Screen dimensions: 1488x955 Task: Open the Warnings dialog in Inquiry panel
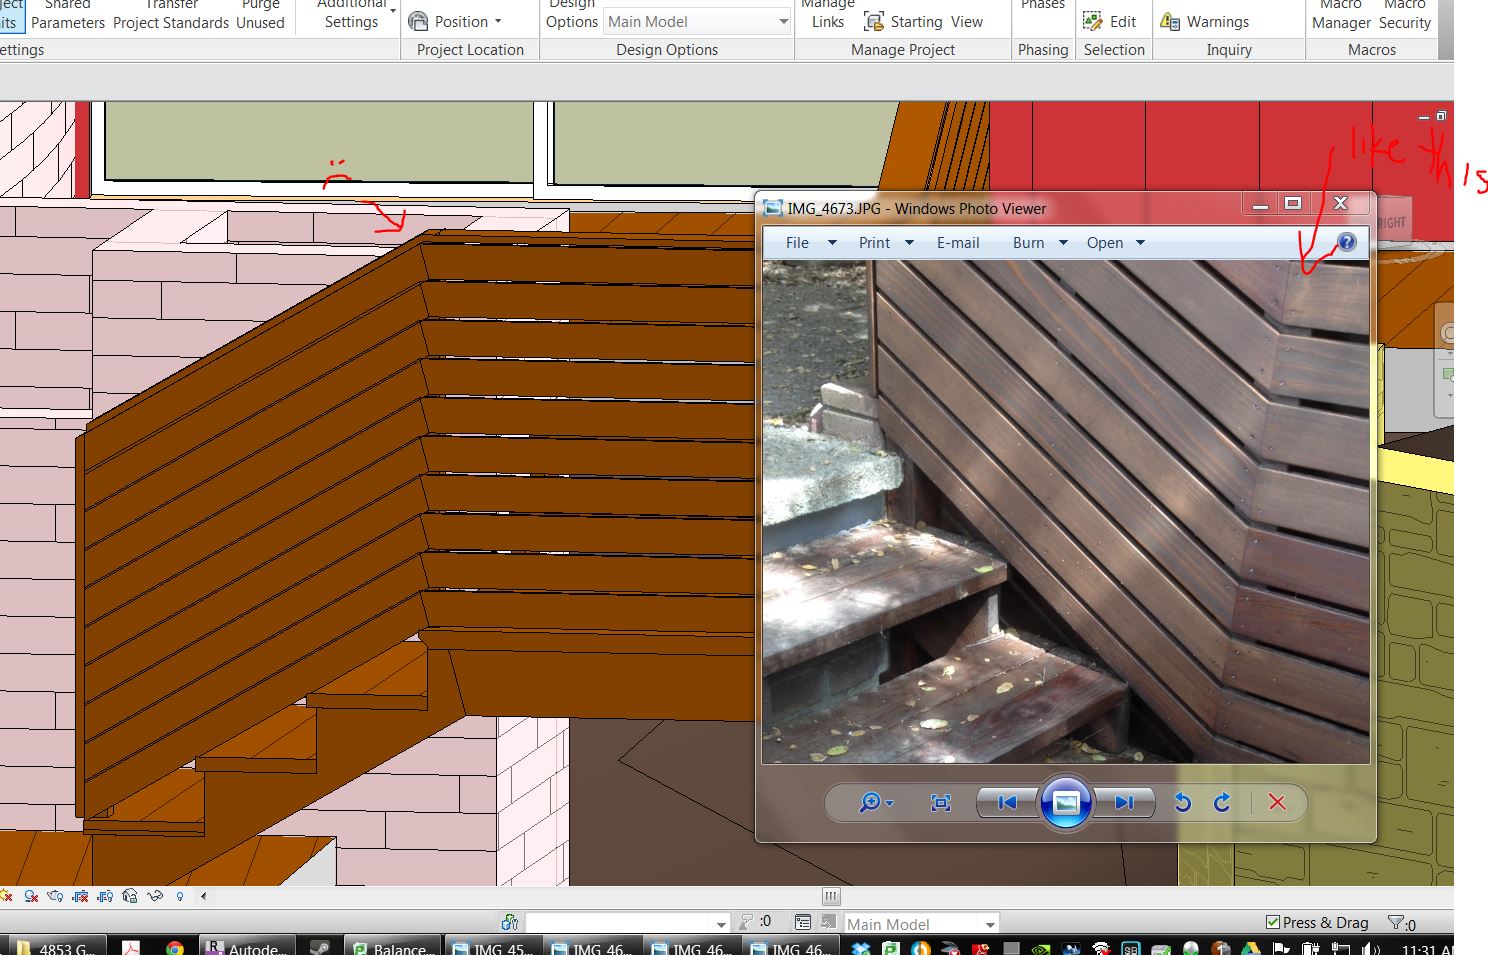[x=1214, y=21]
